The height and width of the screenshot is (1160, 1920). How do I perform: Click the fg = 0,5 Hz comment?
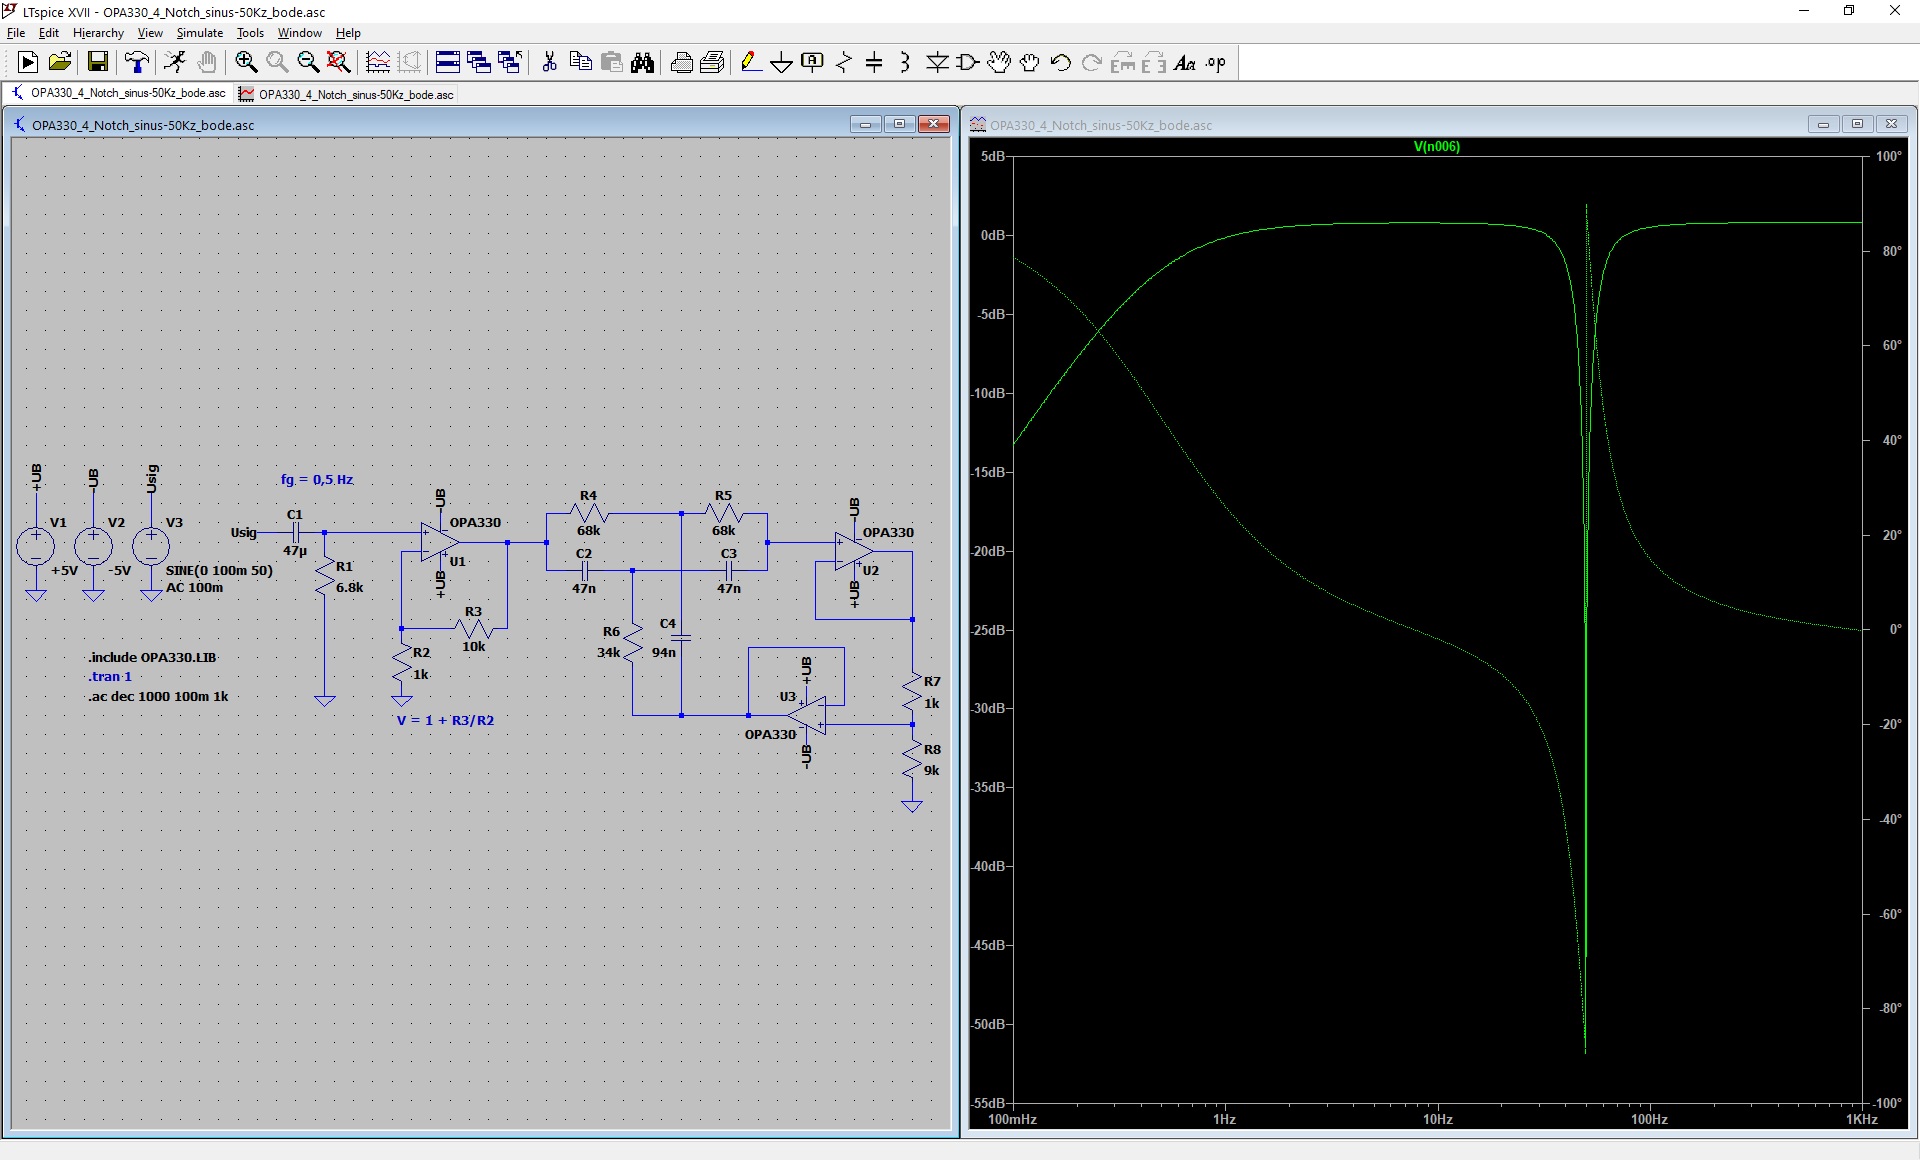pyautogui.click(x=317, y=480)
